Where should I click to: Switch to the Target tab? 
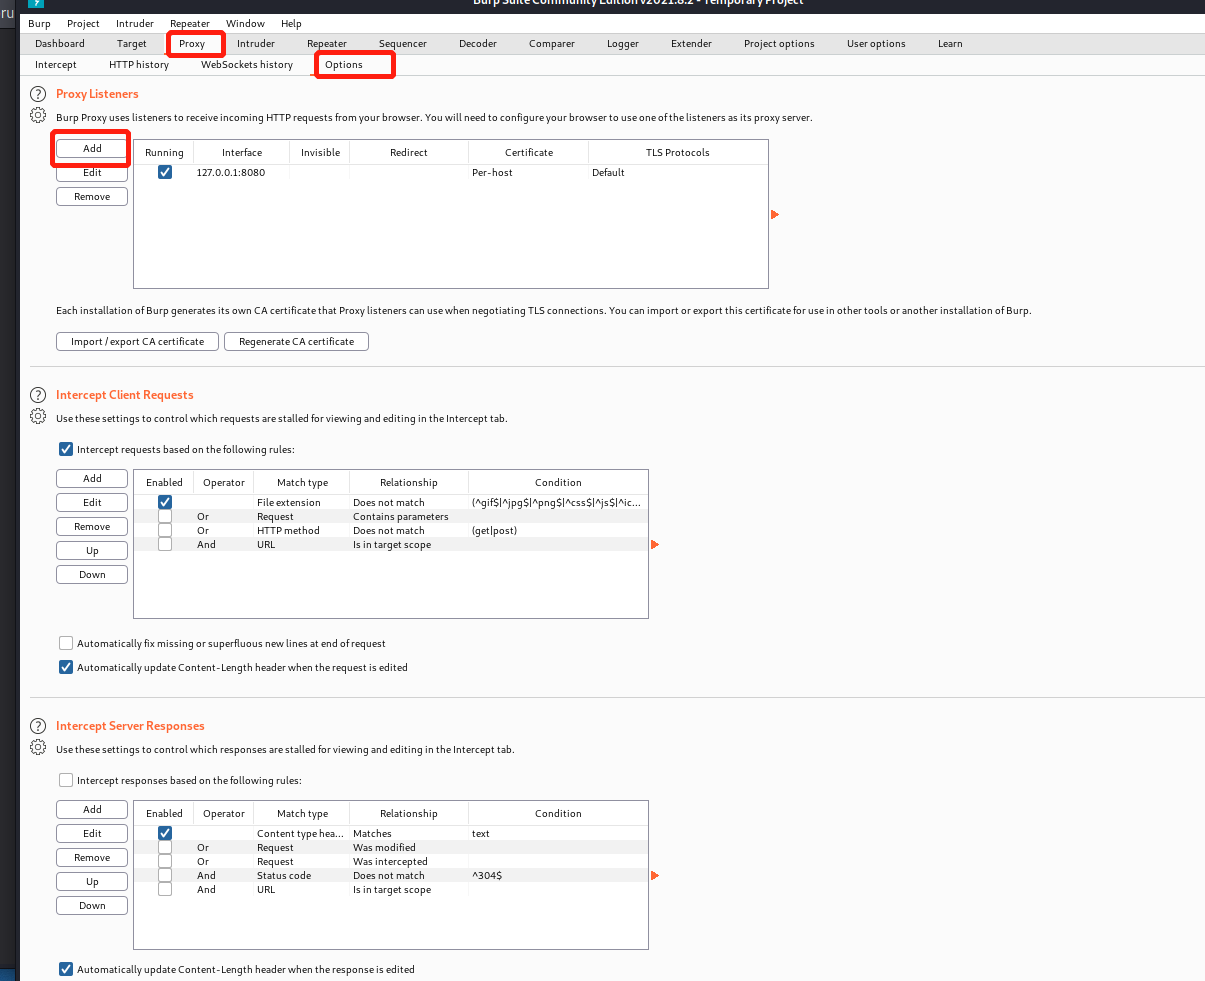[132, 44]
